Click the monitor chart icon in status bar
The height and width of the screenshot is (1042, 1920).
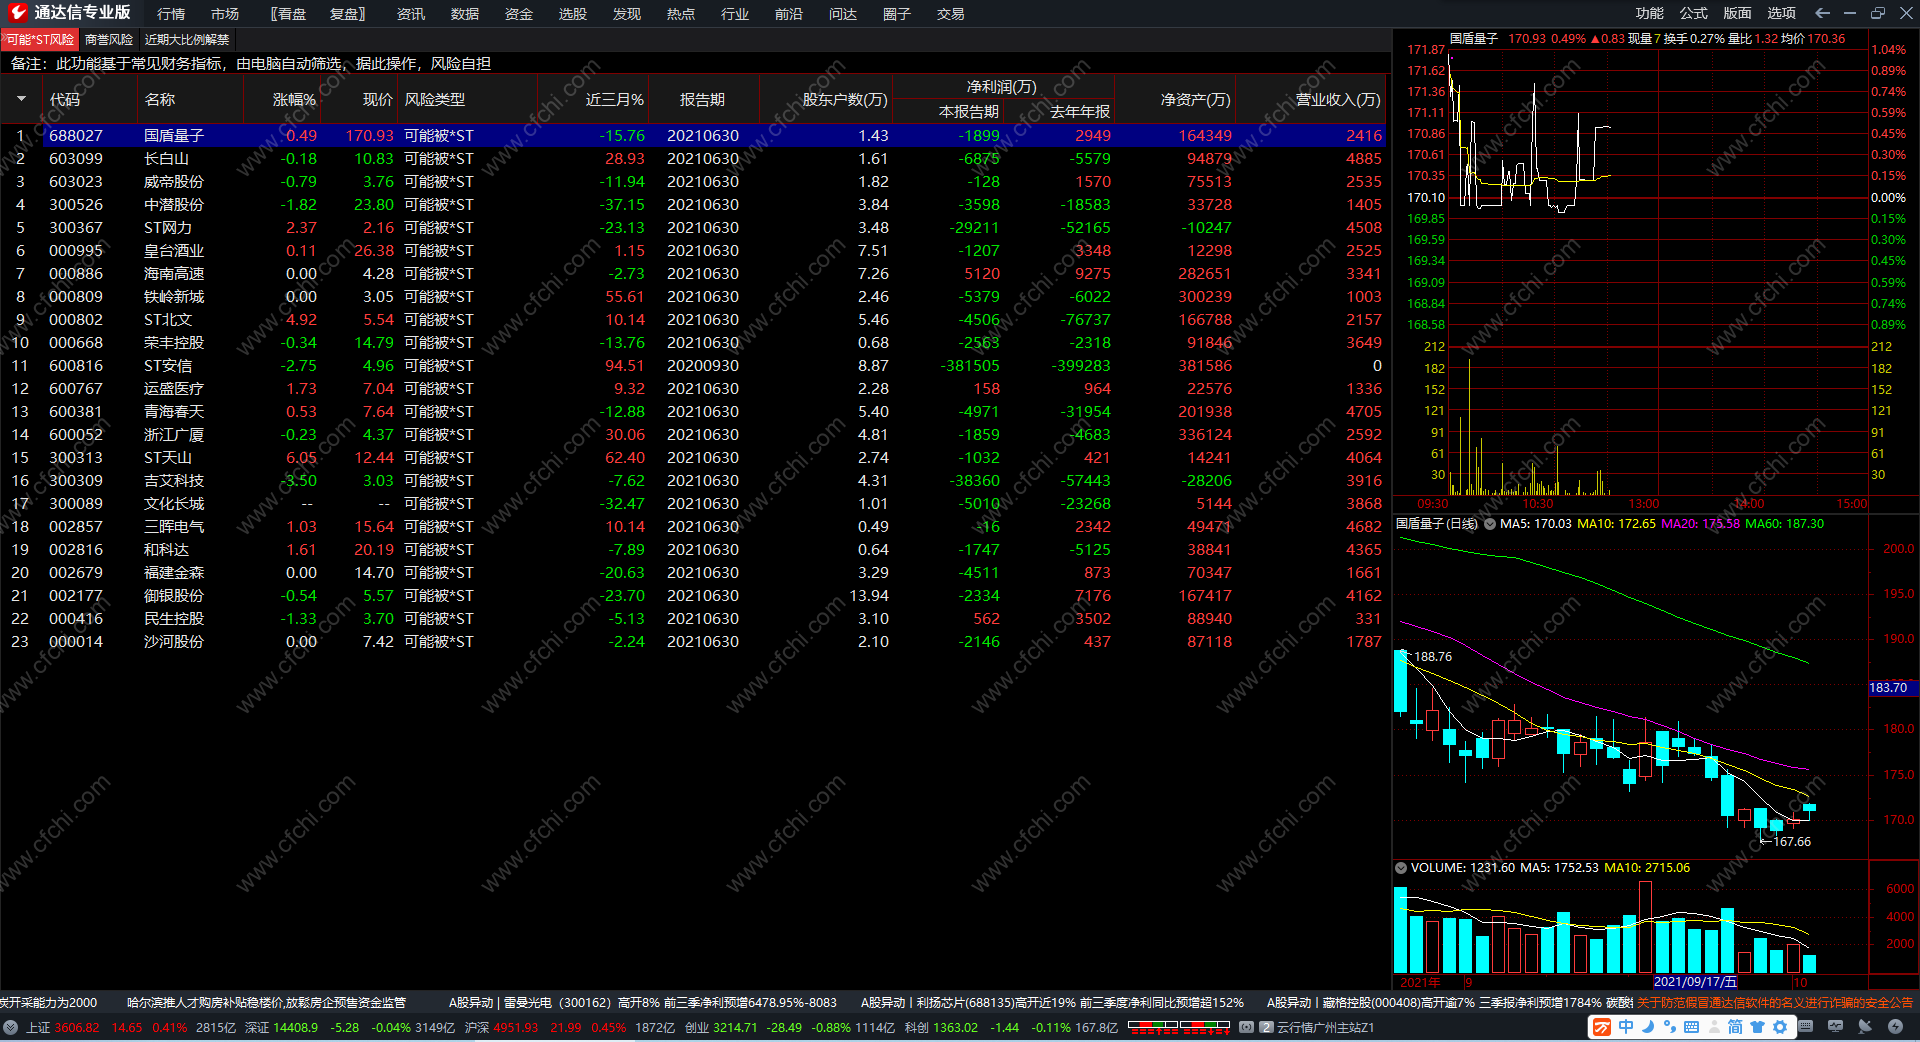point(1835,1027)
